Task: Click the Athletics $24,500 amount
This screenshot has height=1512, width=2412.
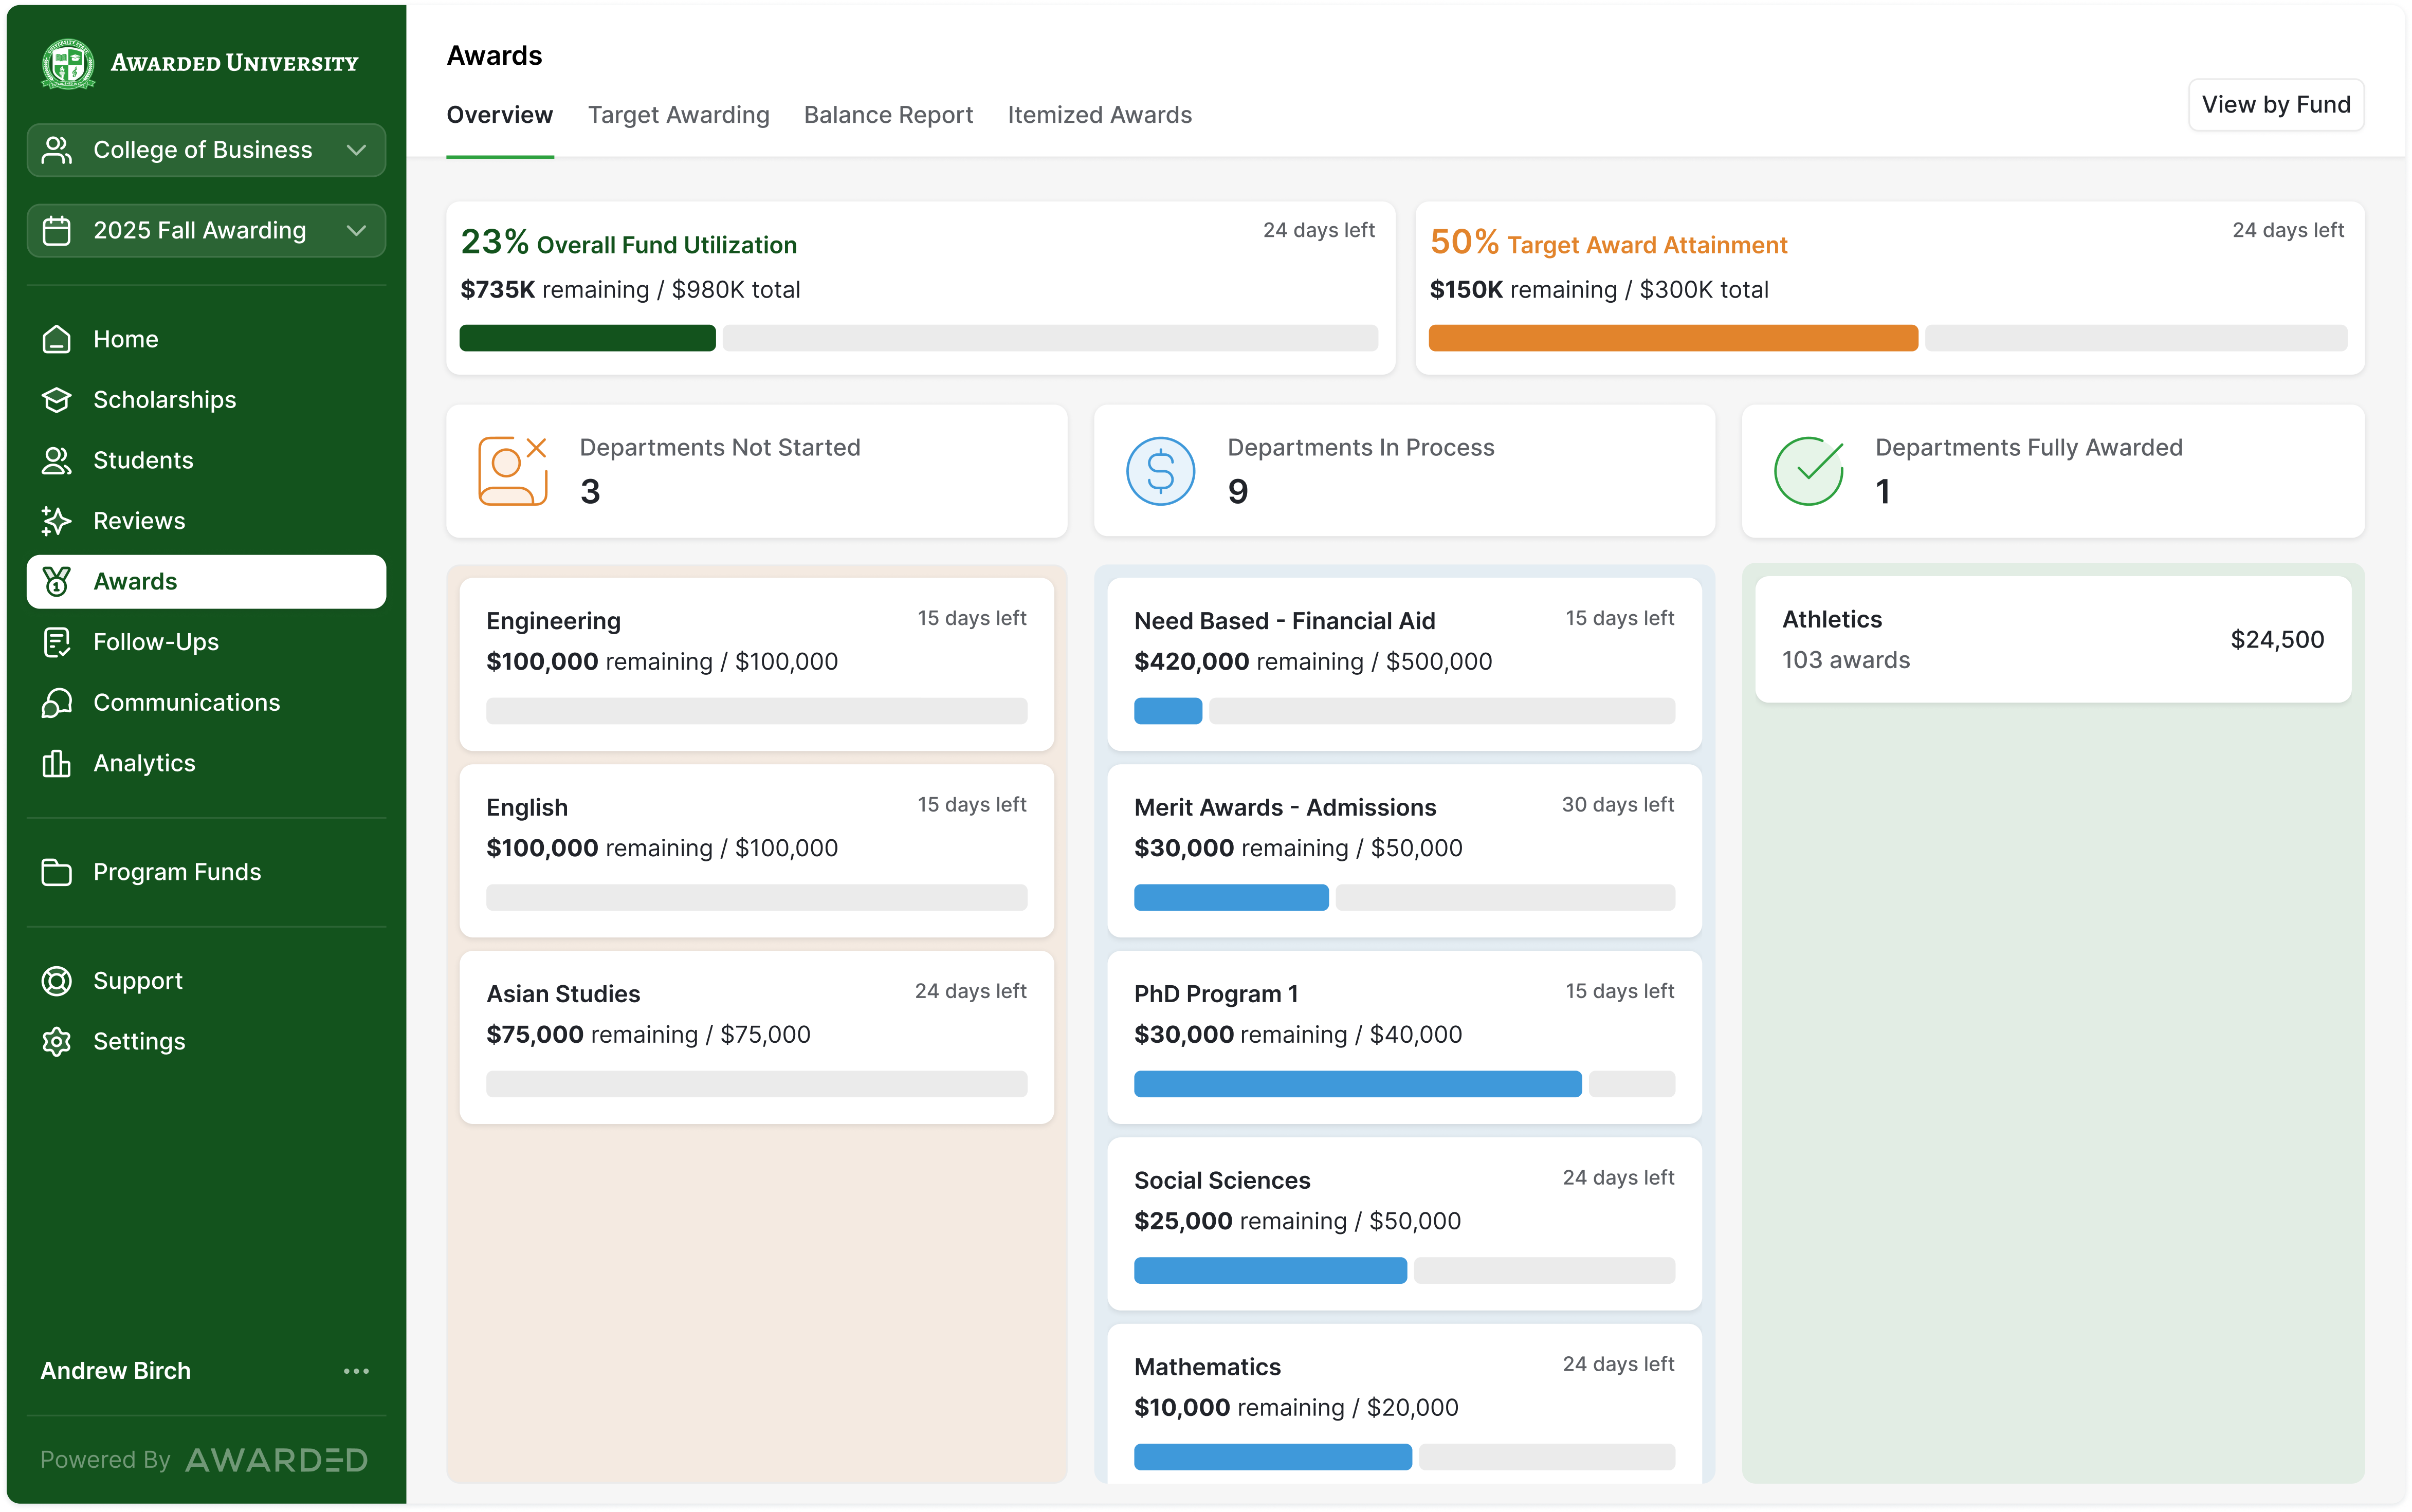Action: coord(2277,640)
